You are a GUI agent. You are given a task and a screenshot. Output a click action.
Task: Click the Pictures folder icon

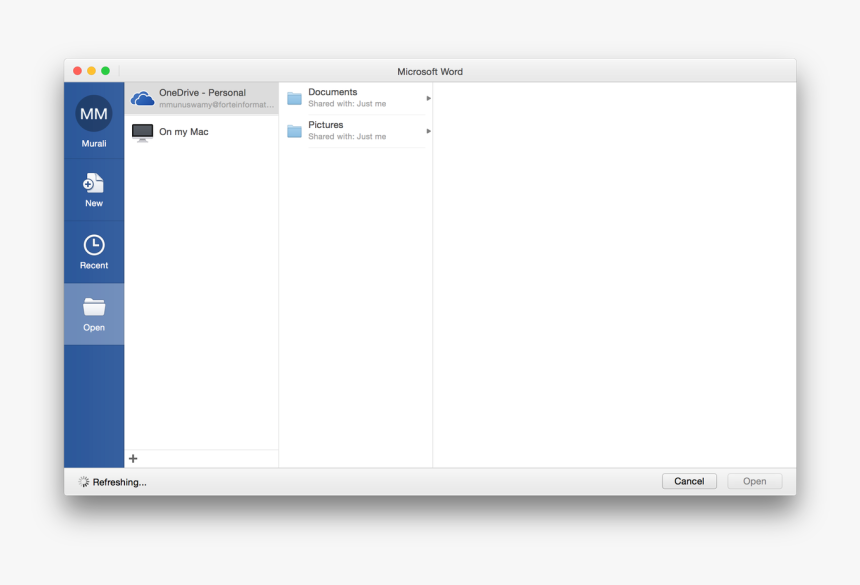(295, 132)
